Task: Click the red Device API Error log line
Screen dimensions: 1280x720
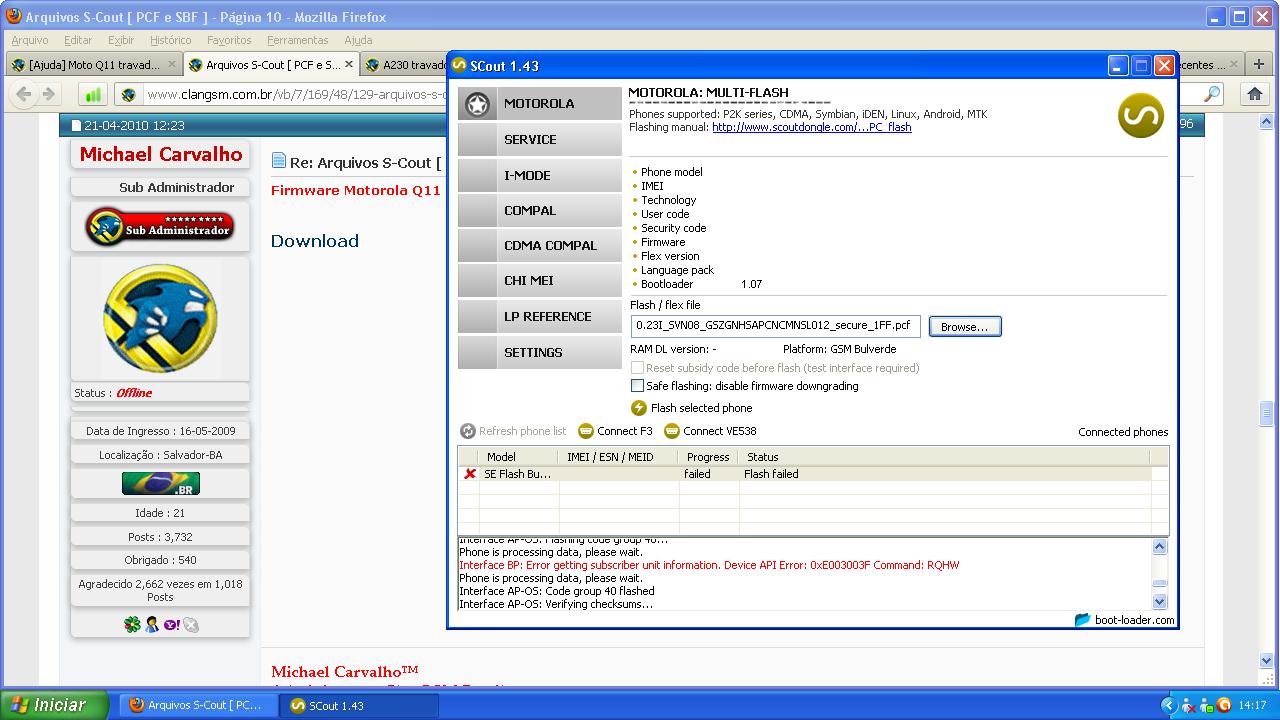Action: pos(709,565)
